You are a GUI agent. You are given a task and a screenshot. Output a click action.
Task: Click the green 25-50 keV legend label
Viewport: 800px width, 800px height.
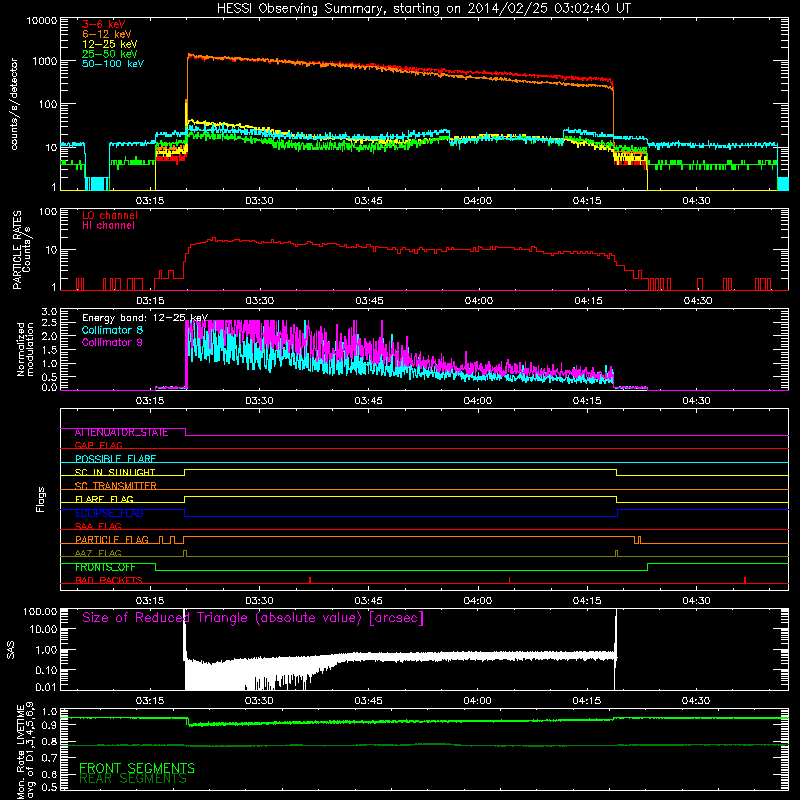(110, 54)
